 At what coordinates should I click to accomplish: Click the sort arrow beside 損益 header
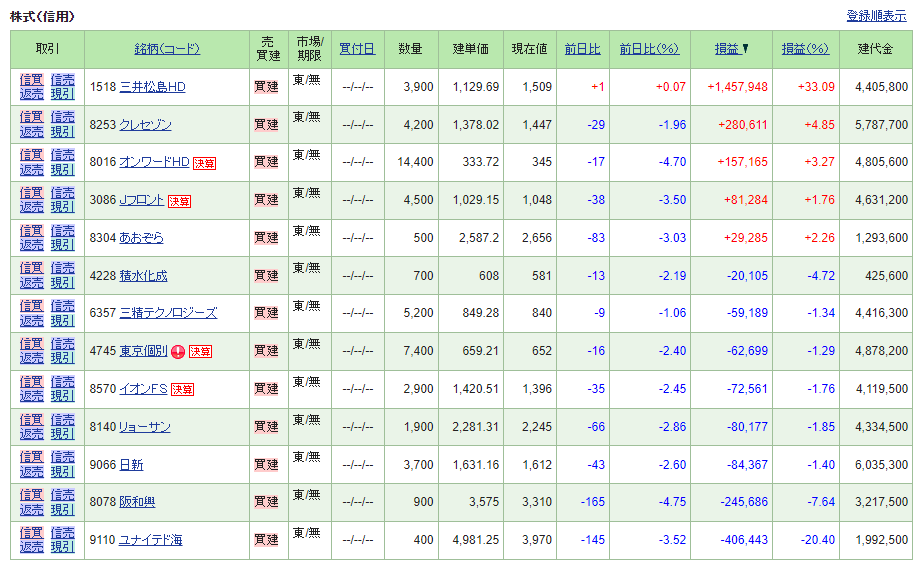pos(745,49)
